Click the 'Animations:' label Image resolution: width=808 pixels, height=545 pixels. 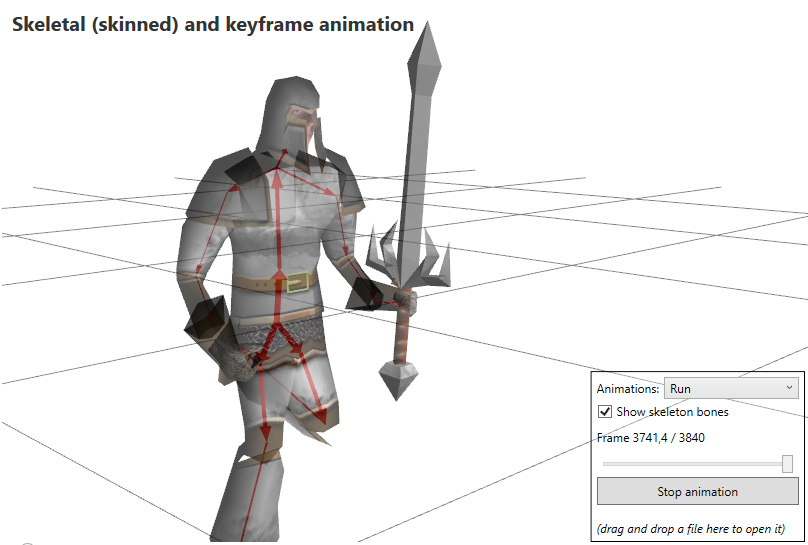click(628, 389)
